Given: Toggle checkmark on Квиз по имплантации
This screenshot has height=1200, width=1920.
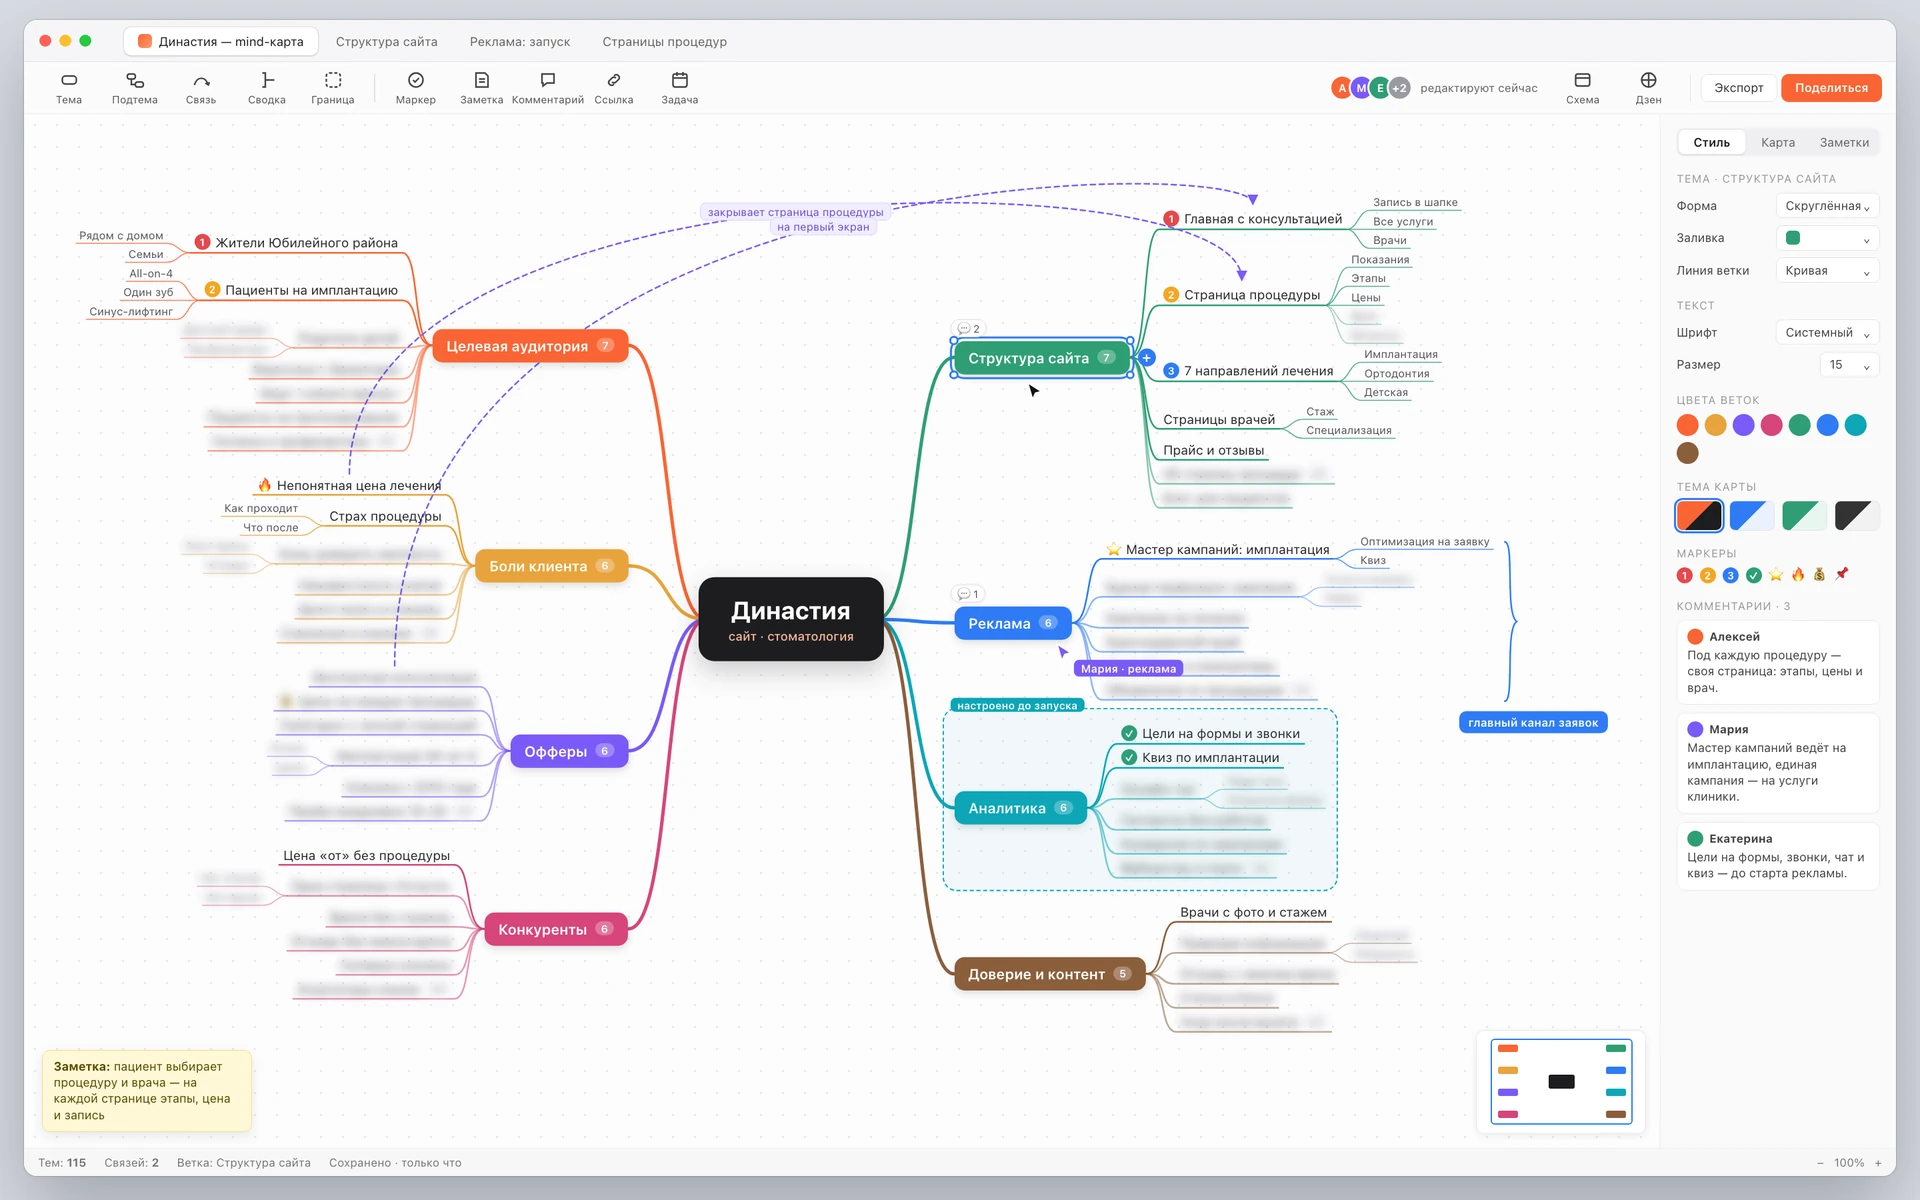Looking at the screenshot, I should [x=1129, y=757].
